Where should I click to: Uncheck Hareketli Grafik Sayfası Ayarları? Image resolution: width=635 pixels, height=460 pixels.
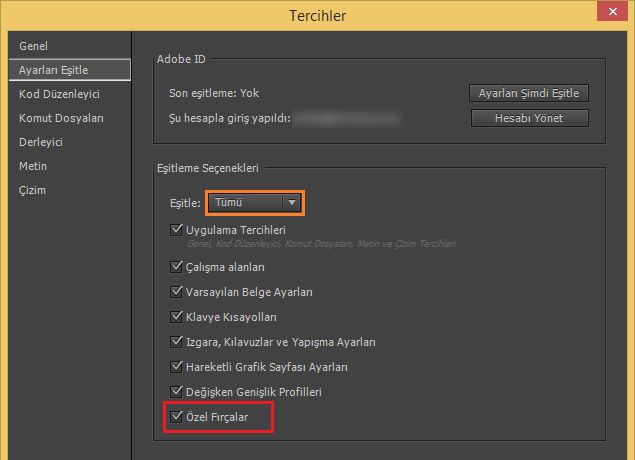click(177, 367)
